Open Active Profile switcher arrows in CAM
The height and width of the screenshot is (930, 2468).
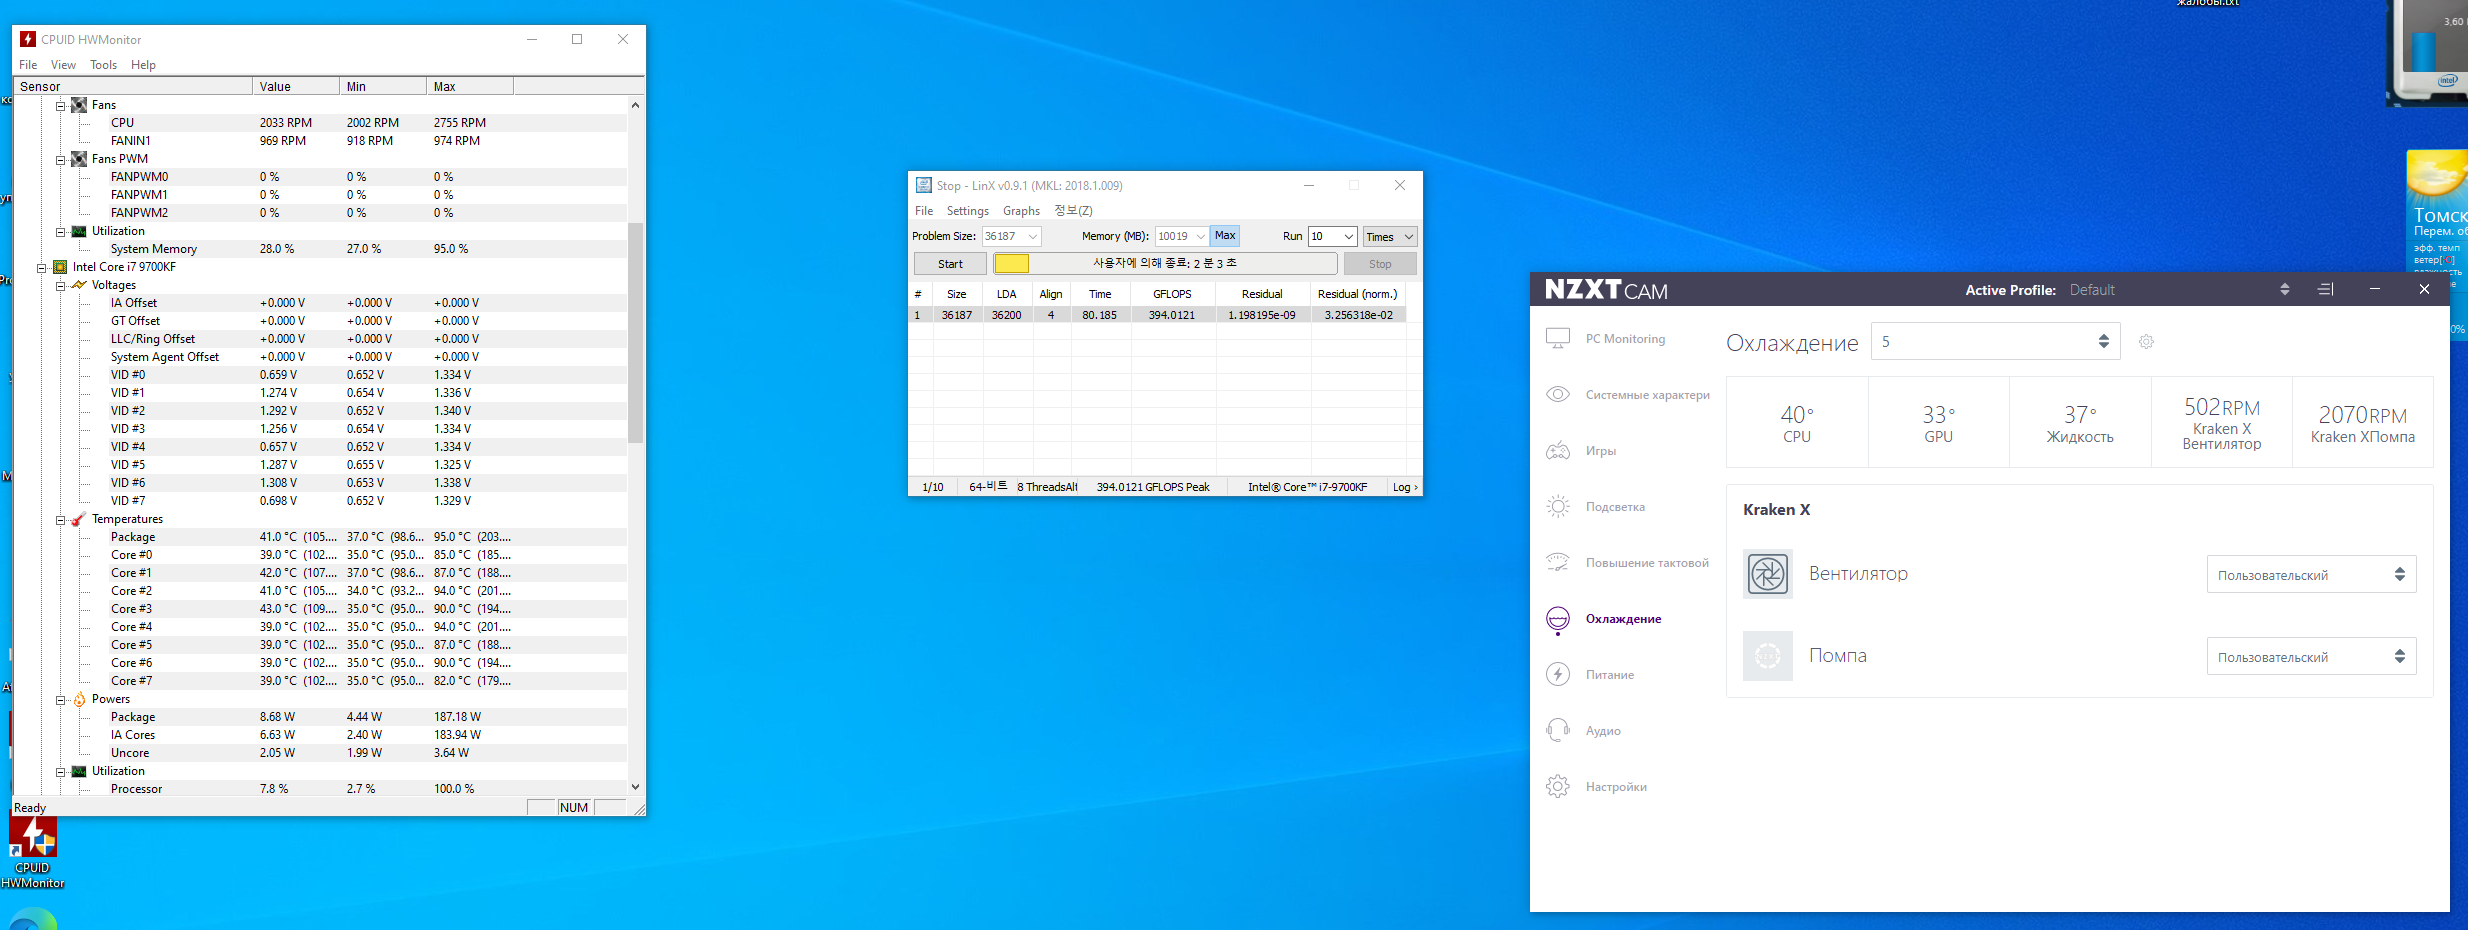point(2284,289)
